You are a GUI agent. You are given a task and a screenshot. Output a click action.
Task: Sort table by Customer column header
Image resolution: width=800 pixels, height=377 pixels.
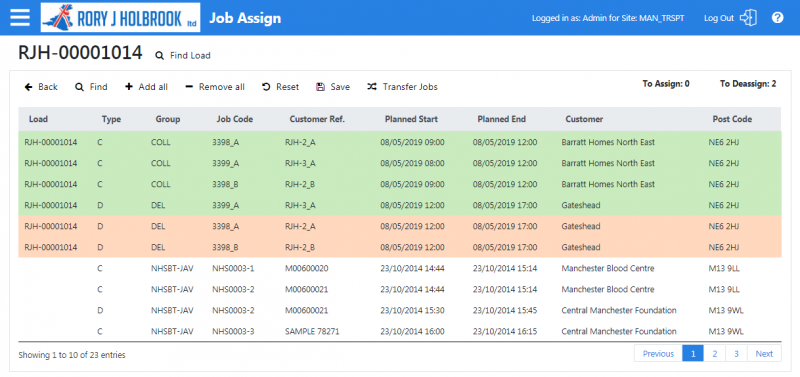tap(584, 119)
